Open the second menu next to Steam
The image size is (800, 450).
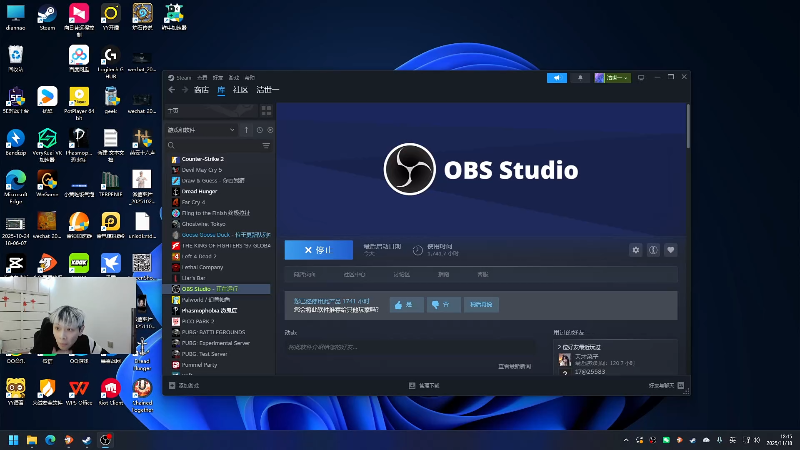(x=202, y=78)
